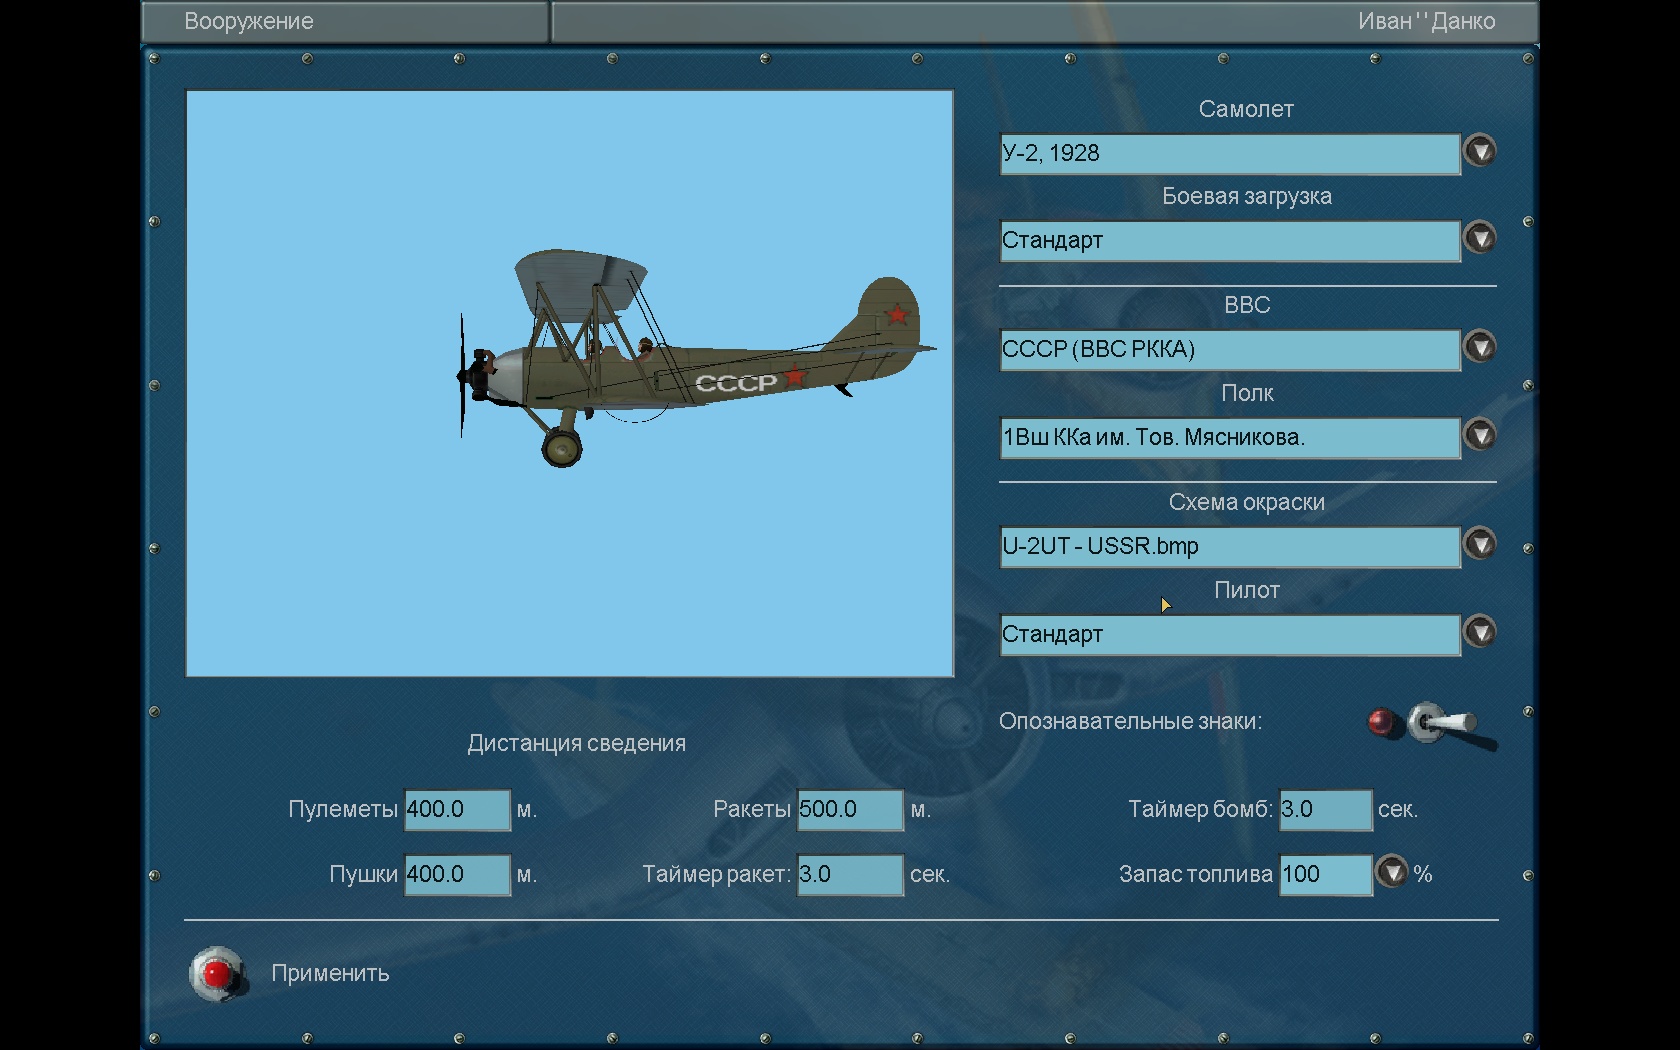This screenshot has height=1050, width=1680.
Task: Click the pilot name Иван Данко
Action: click(1426, 21)
